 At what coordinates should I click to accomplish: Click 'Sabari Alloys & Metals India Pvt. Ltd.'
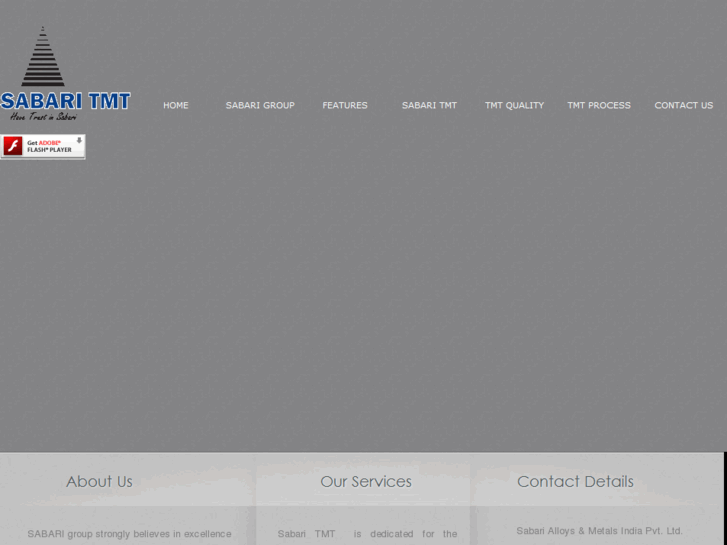599,531
